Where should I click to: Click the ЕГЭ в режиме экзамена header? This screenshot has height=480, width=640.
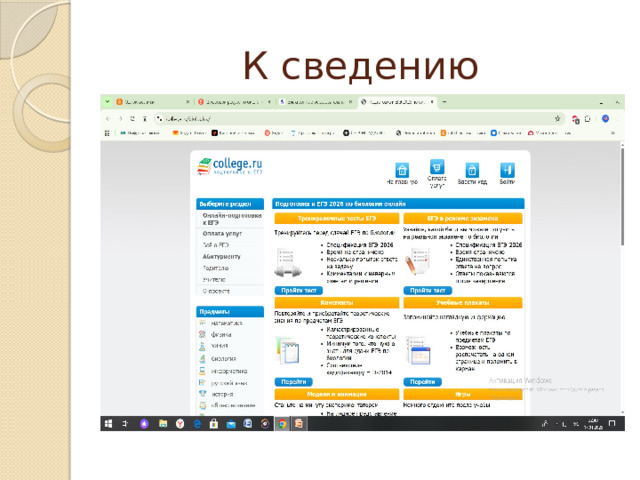[x=463, y=218]
